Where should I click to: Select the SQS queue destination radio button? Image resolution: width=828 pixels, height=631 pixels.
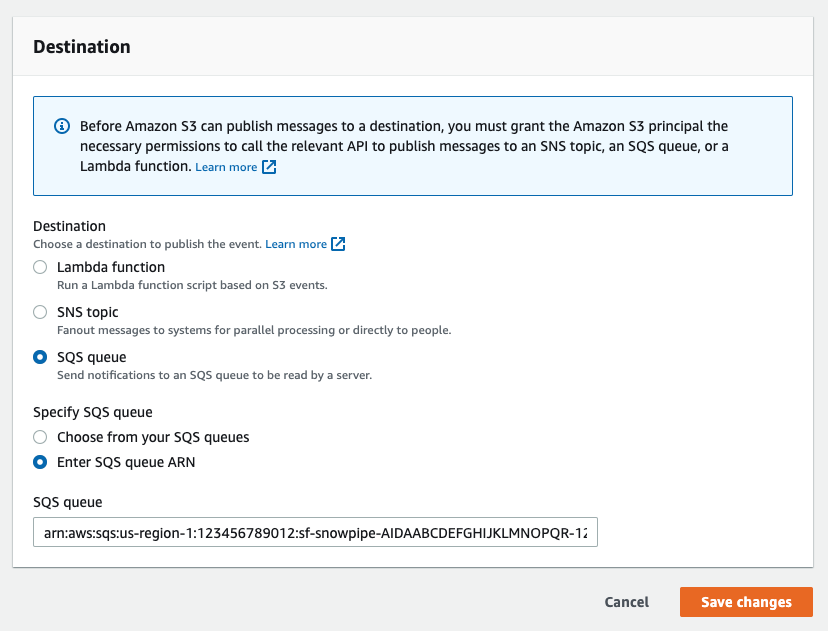pyautogui.click(x=40, y=357)
